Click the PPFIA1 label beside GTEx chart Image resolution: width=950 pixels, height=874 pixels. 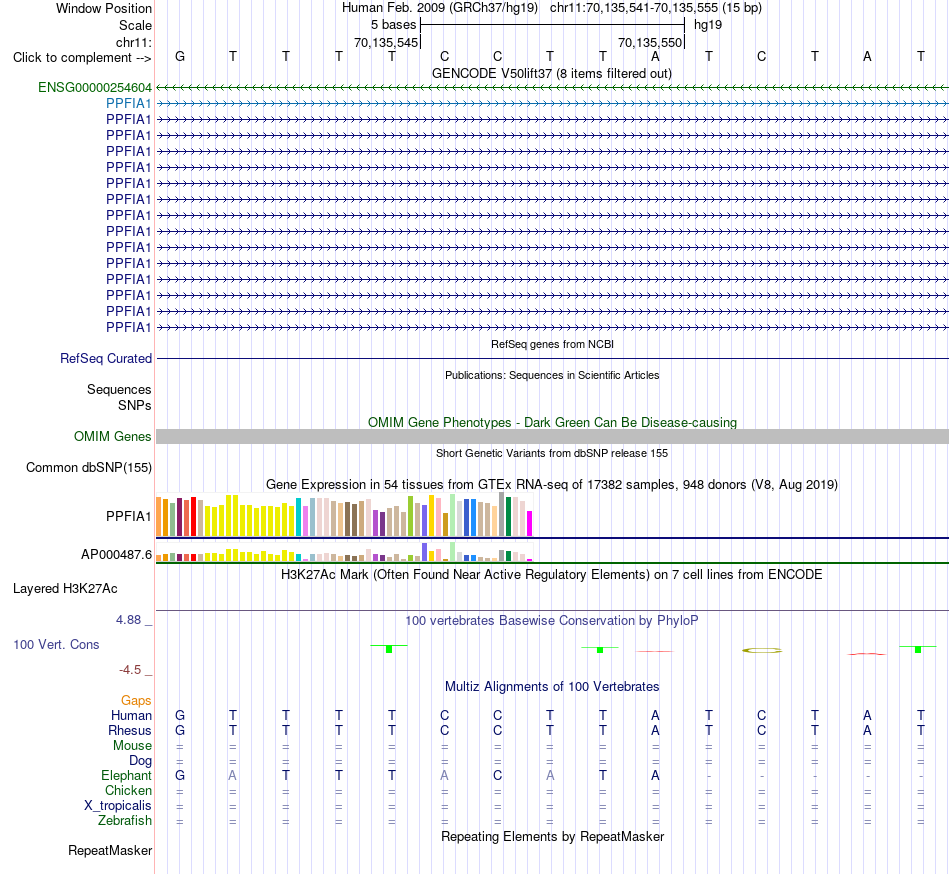pyautogui.click(x=128, y=517)
